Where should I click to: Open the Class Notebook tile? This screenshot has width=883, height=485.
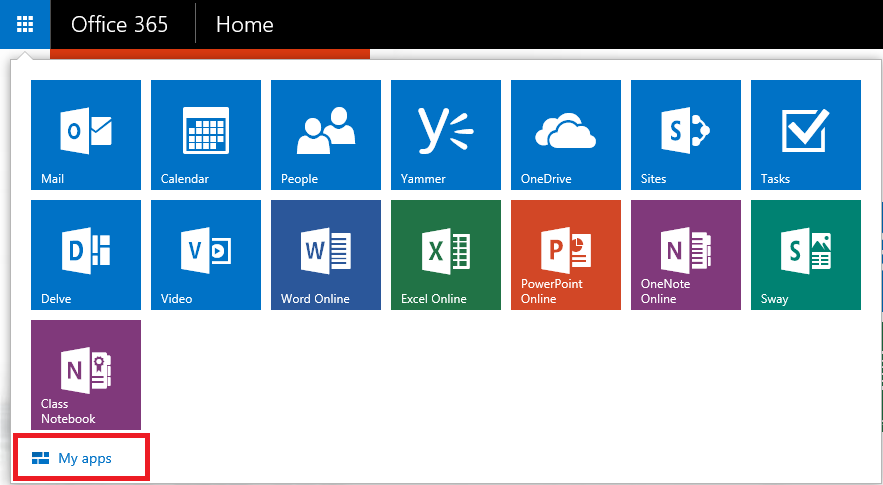86,375
